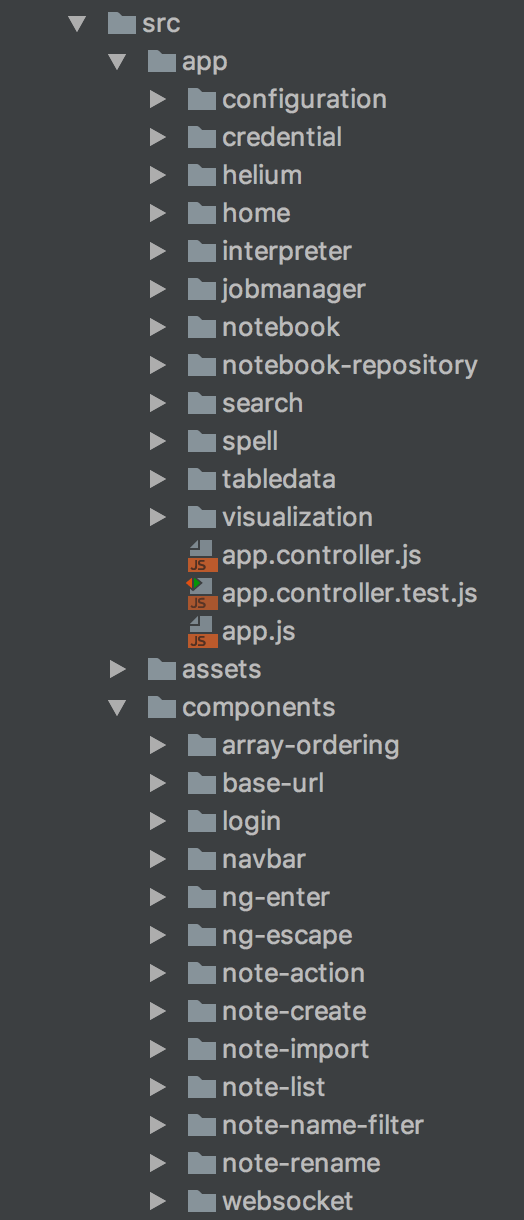524x1220 pixels.
Task: Expand the websocket folder arrow
Action: [x=158, y=1201]
